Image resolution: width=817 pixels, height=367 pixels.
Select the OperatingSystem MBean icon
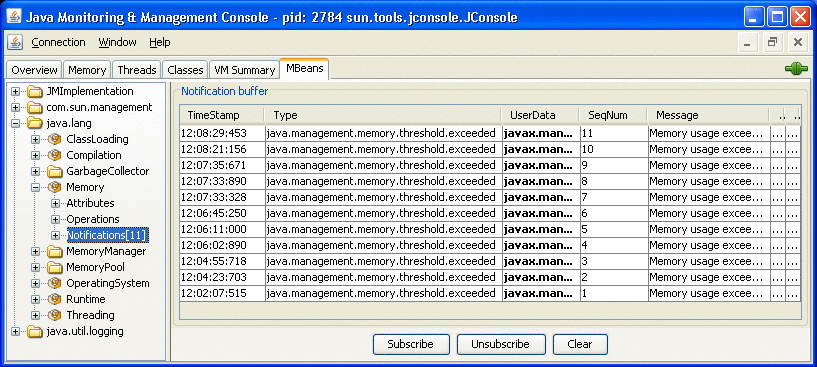(54, 283)
